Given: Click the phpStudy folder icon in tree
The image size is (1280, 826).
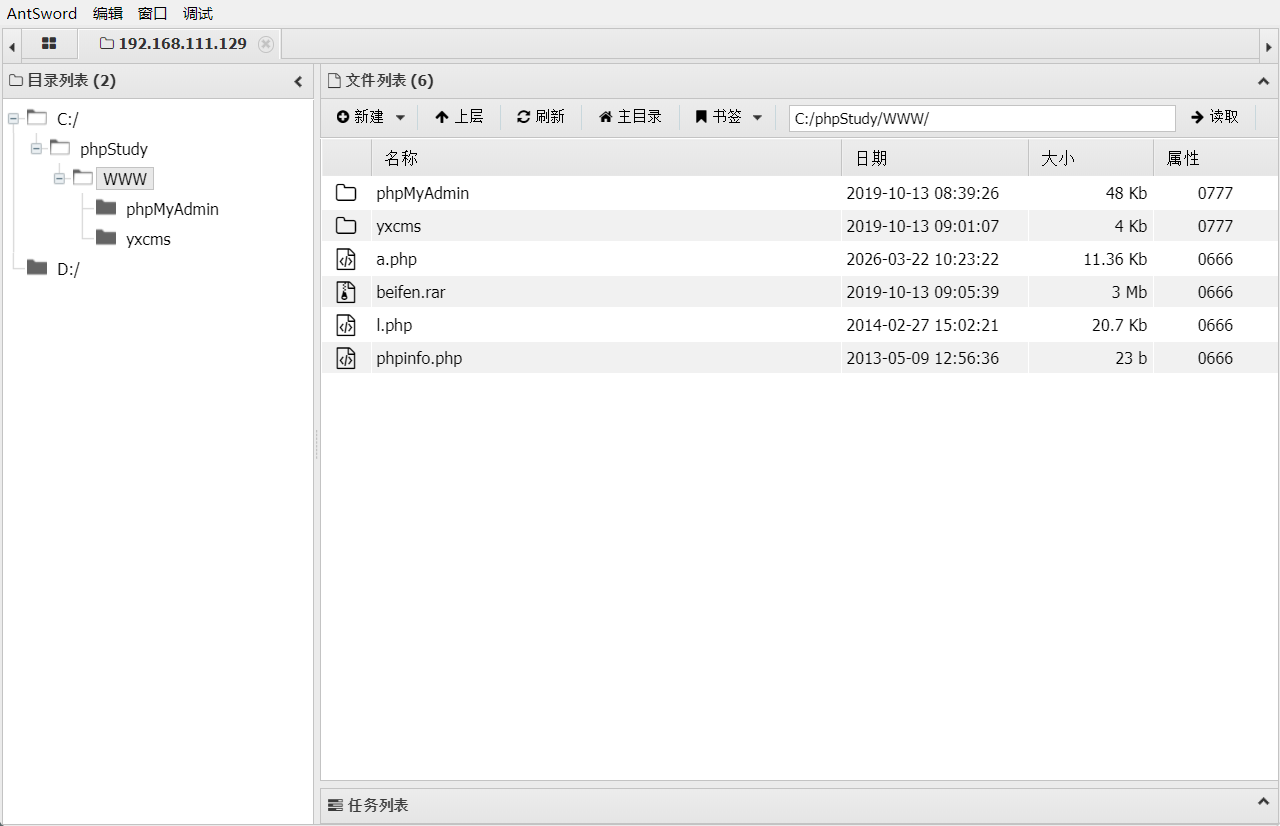Looking at the screenshot, I should point(60,148).
